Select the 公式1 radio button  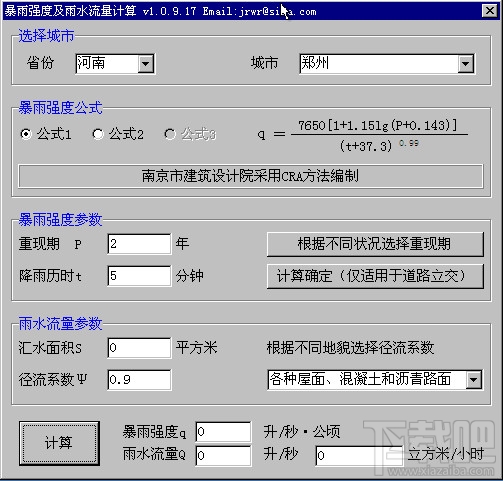coord(26,134)
